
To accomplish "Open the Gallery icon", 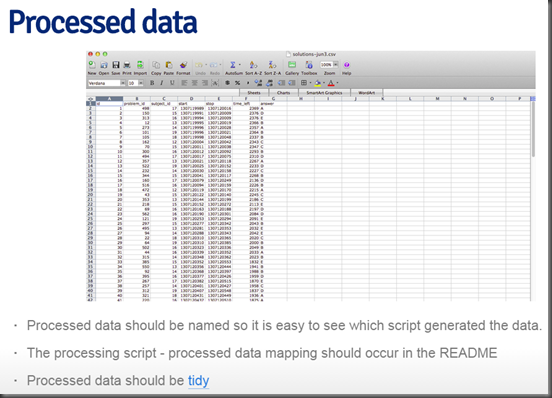I will pos(292,65).
